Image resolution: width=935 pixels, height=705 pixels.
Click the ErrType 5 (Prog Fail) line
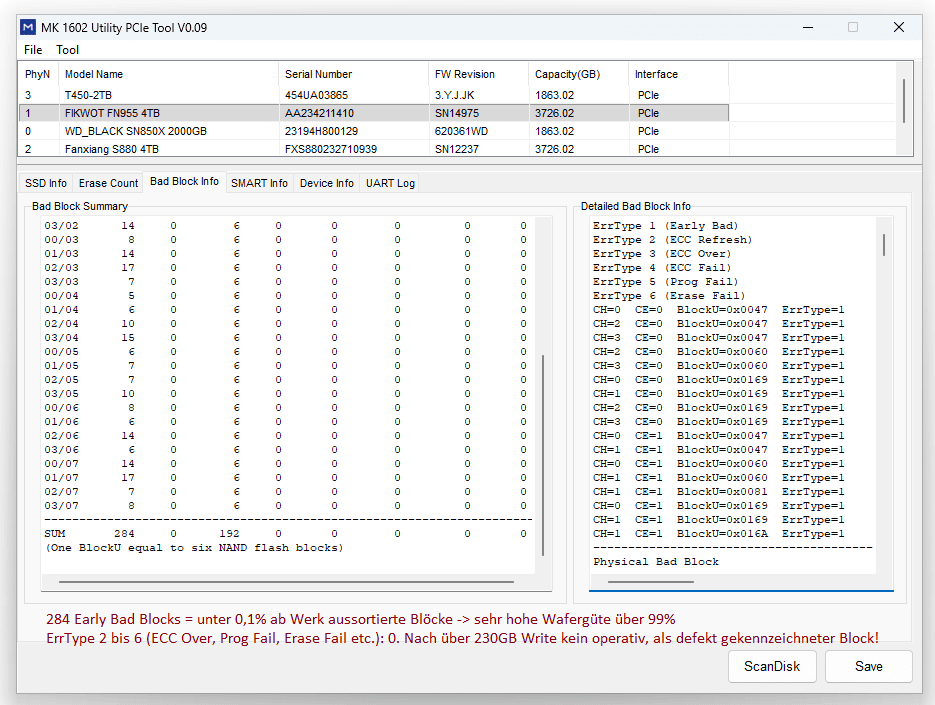(x=665, y=282)
